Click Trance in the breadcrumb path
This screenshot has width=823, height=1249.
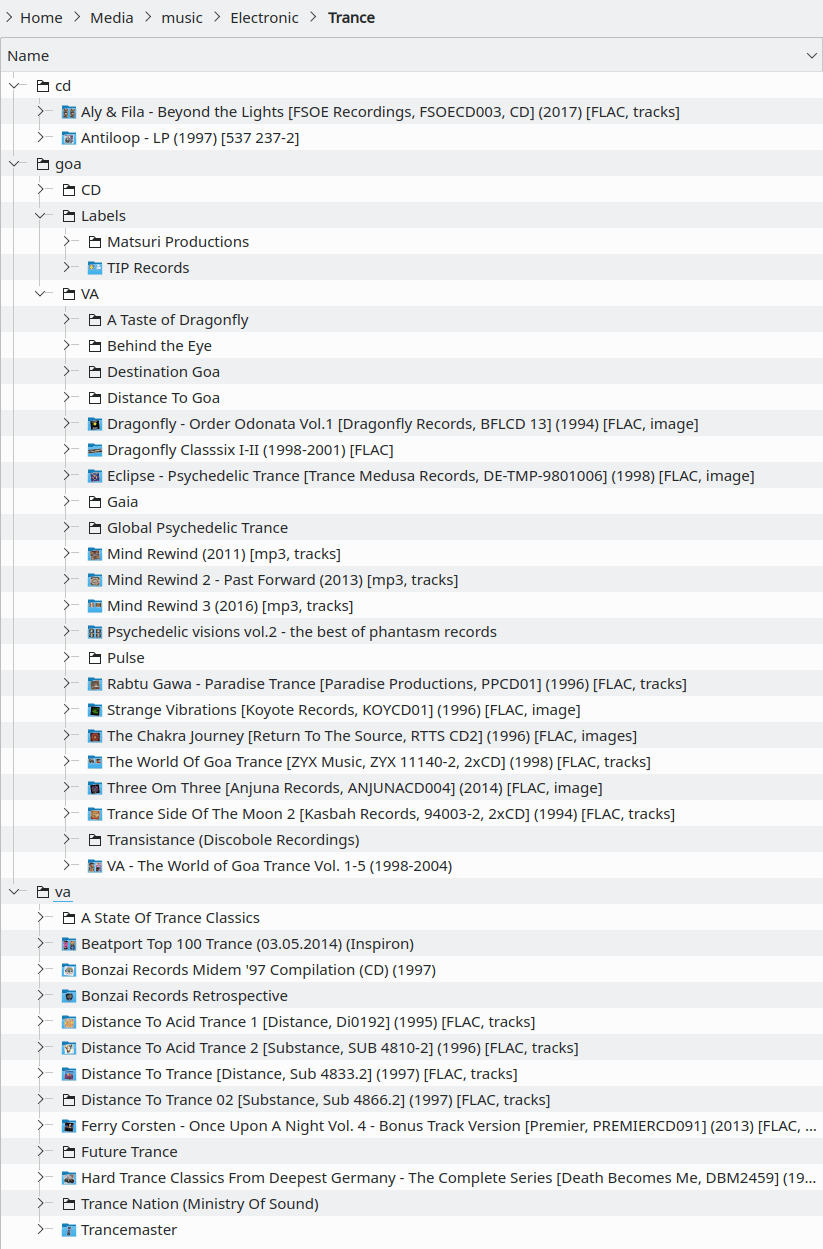tap(352, 18)
